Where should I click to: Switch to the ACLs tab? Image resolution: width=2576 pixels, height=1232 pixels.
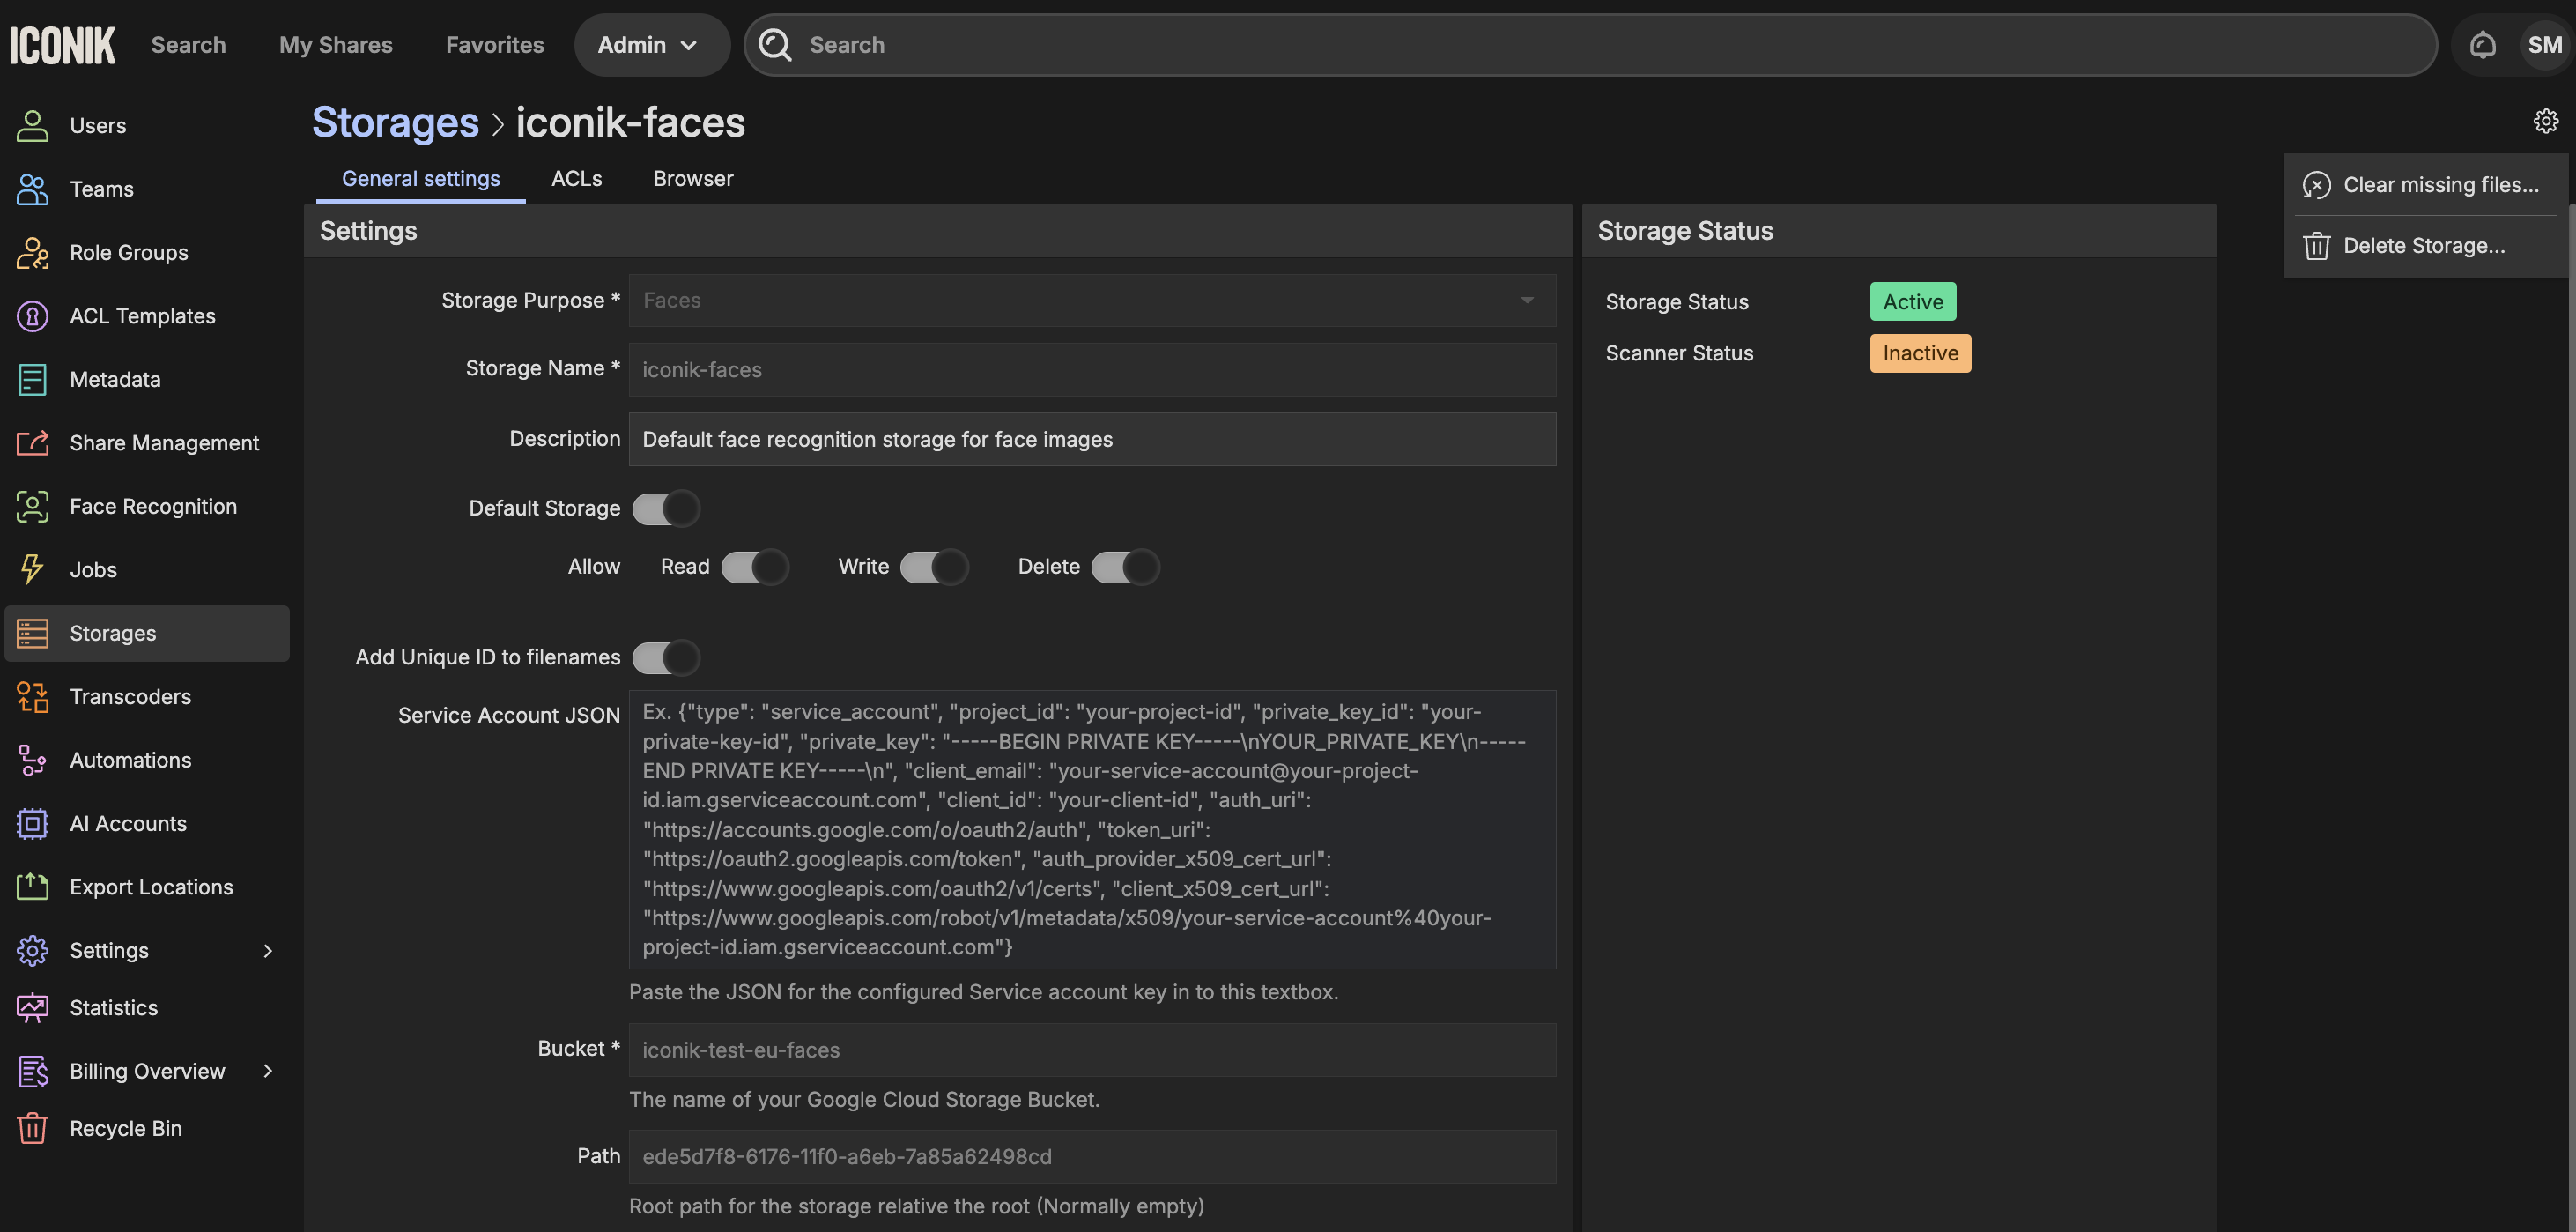click(x=576, y=179)
